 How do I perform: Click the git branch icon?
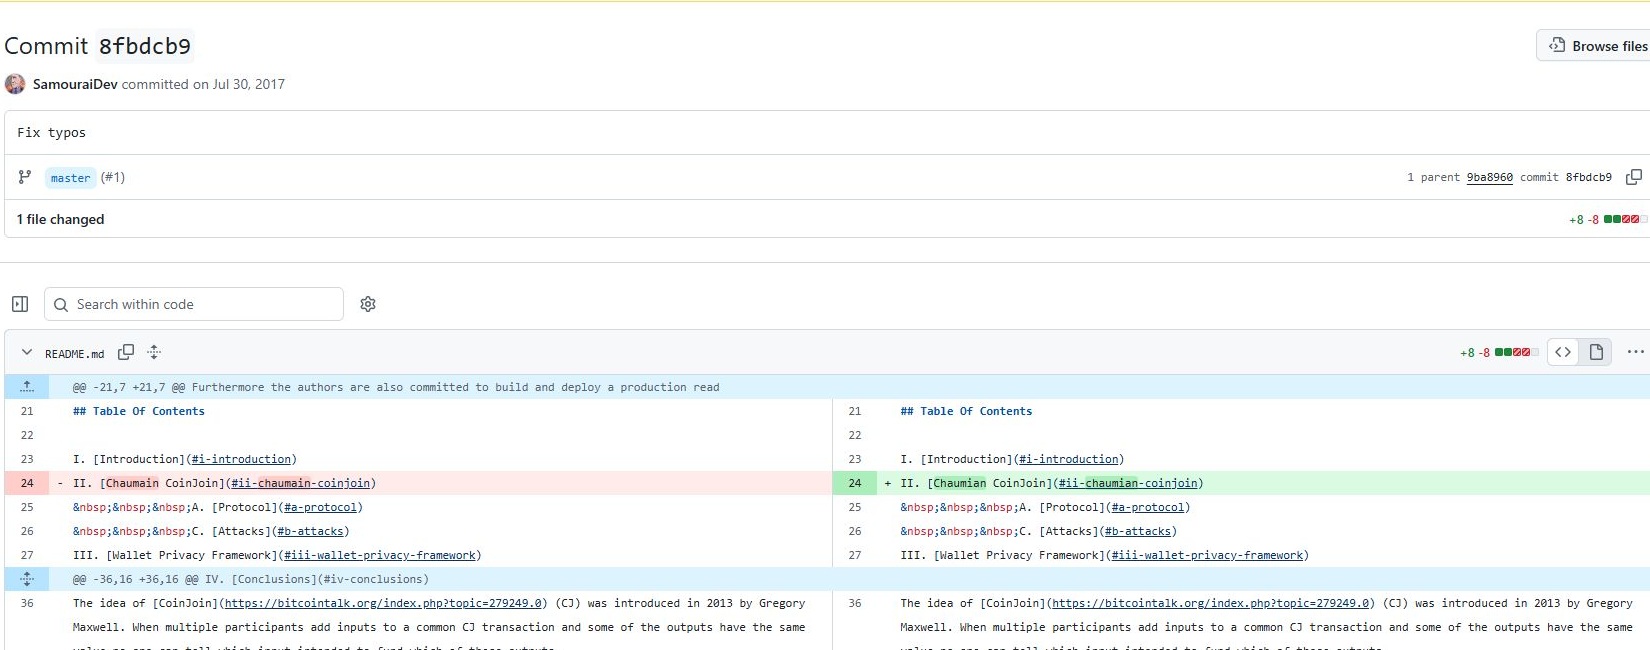point(25,177)
